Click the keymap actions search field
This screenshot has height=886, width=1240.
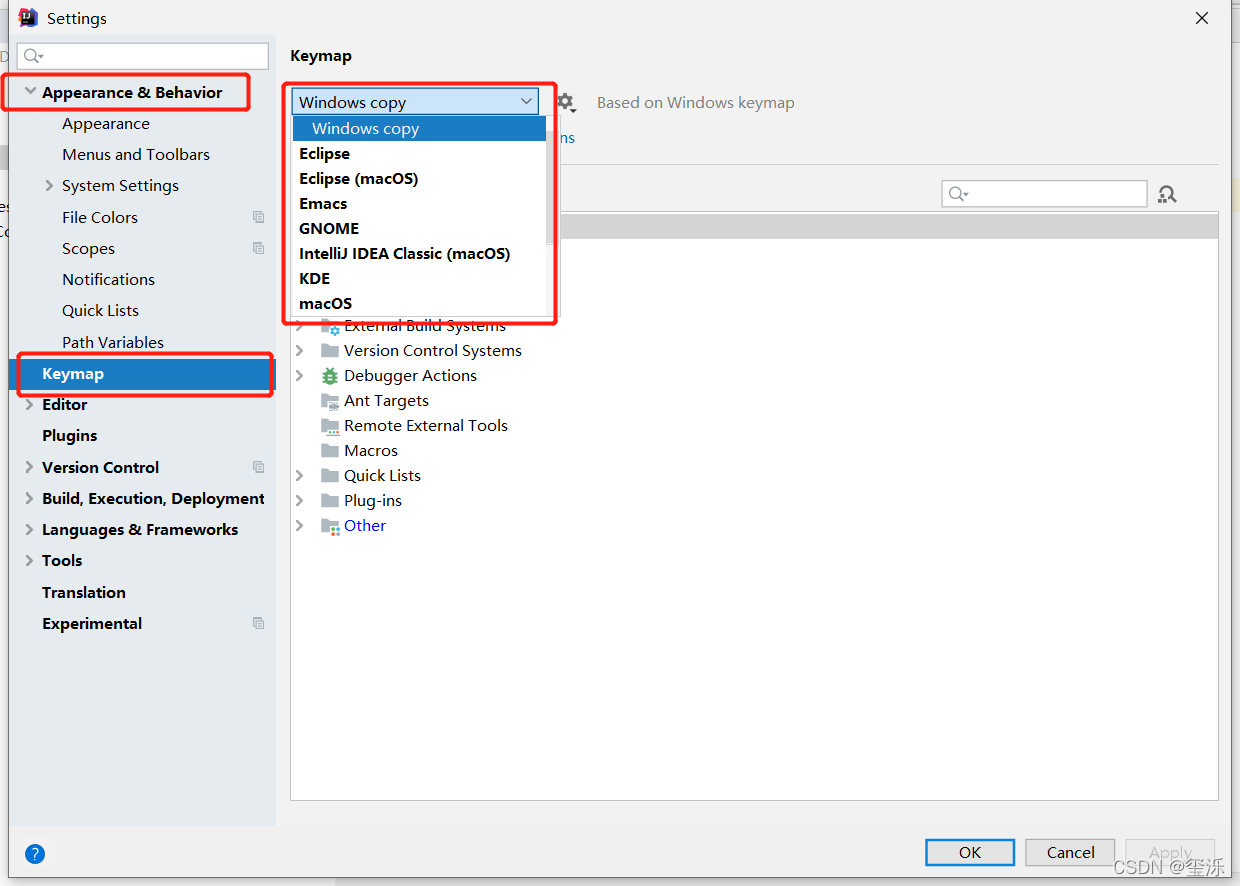[1044, 194]
